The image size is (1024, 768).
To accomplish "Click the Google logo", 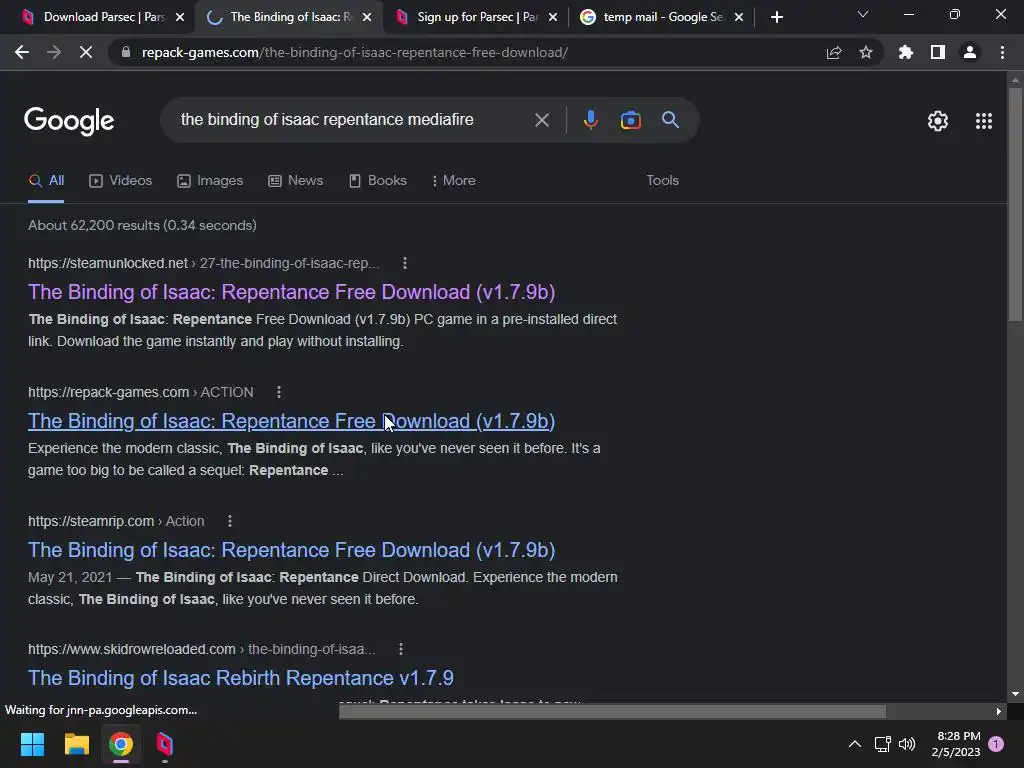I will click(69, 121).
